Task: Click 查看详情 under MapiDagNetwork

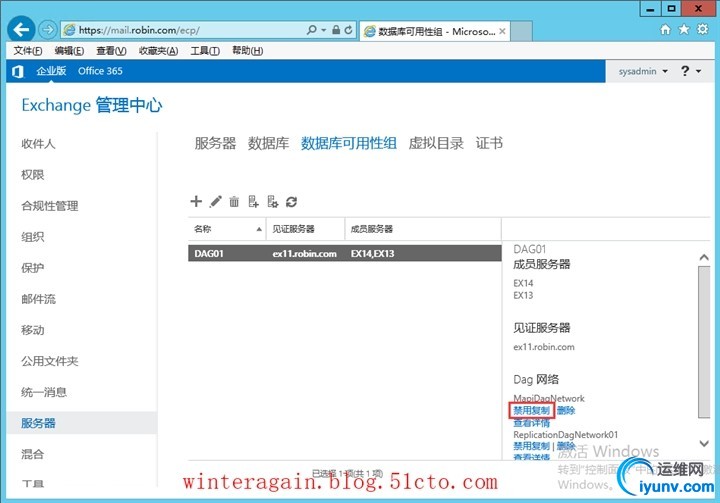Action: (x=531, y=423)
